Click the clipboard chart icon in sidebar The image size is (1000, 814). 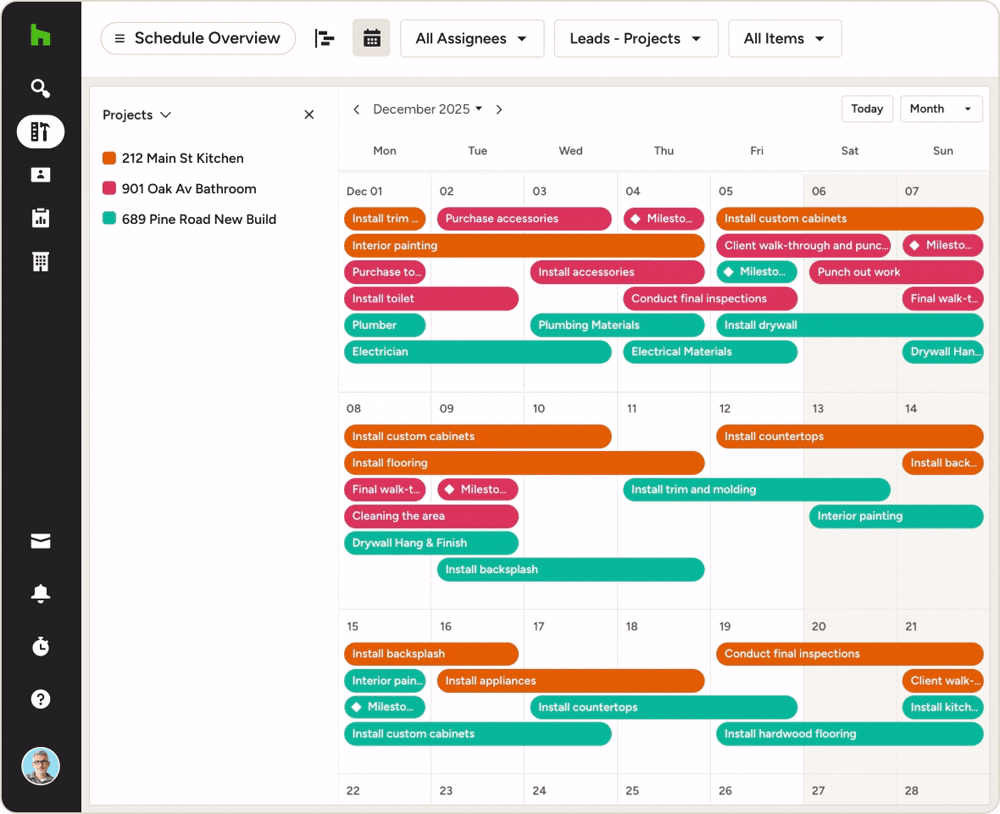coord(40,218)
